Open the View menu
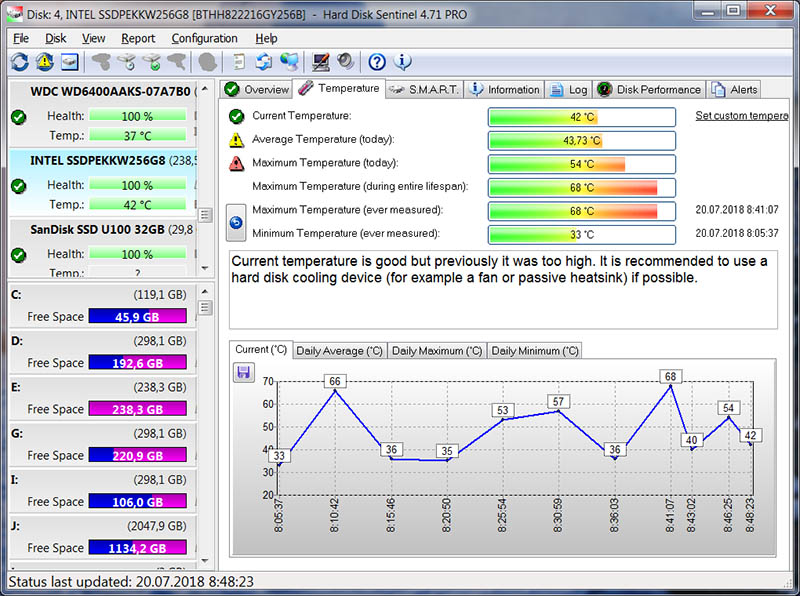The image size is (800, 596). pyautogui.click(x=93, y=38)
